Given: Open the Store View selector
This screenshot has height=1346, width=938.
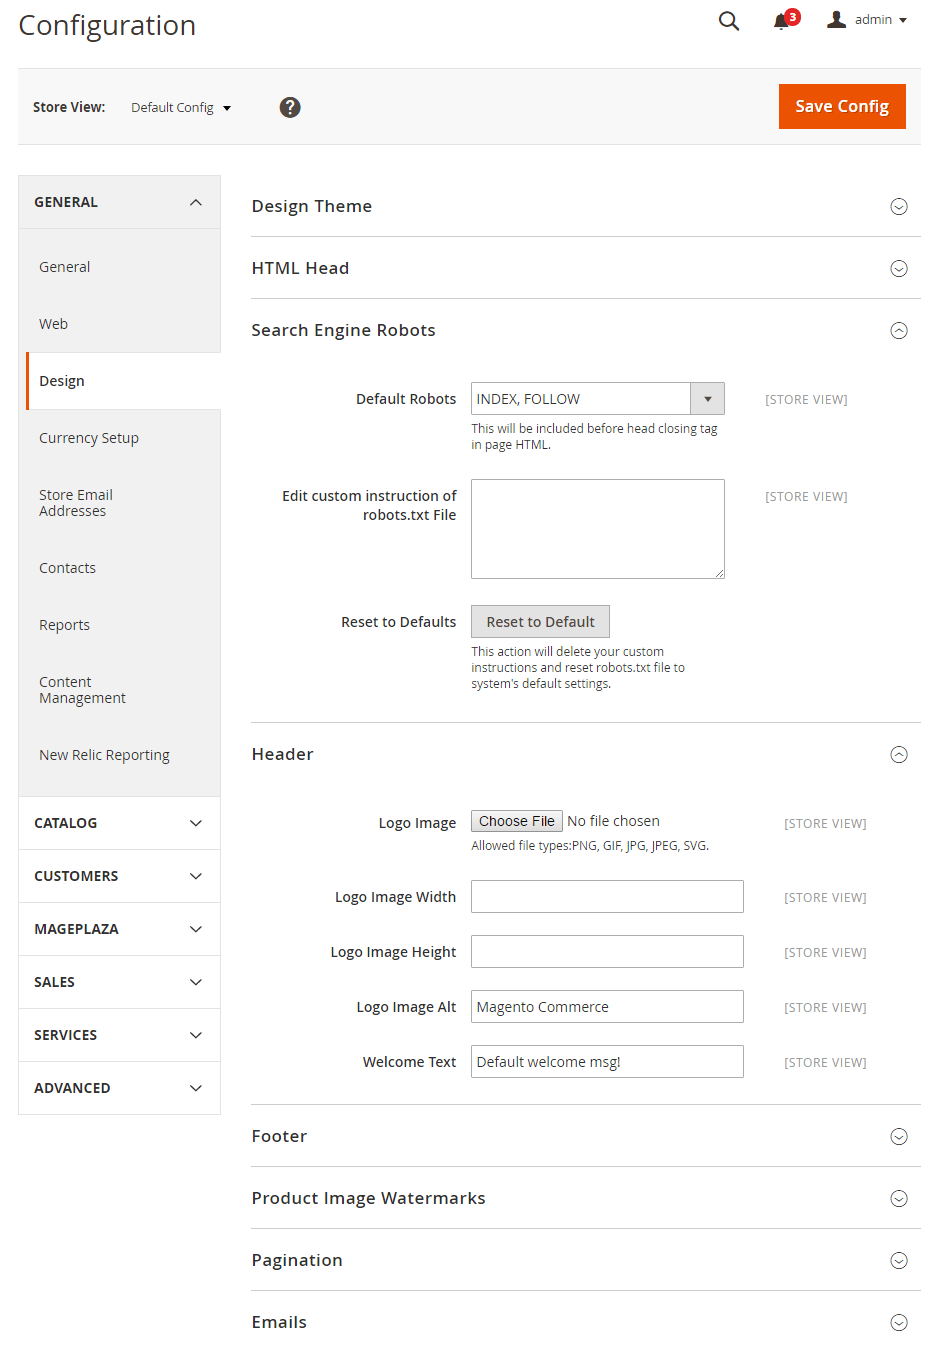Looking at the screenshot, I should (181, 107).
